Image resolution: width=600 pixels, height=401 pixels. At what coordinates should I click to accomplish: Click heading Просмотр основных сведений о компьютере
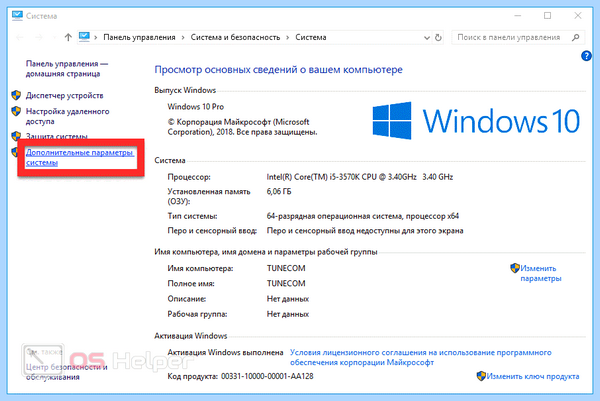[x=278, y=70]
